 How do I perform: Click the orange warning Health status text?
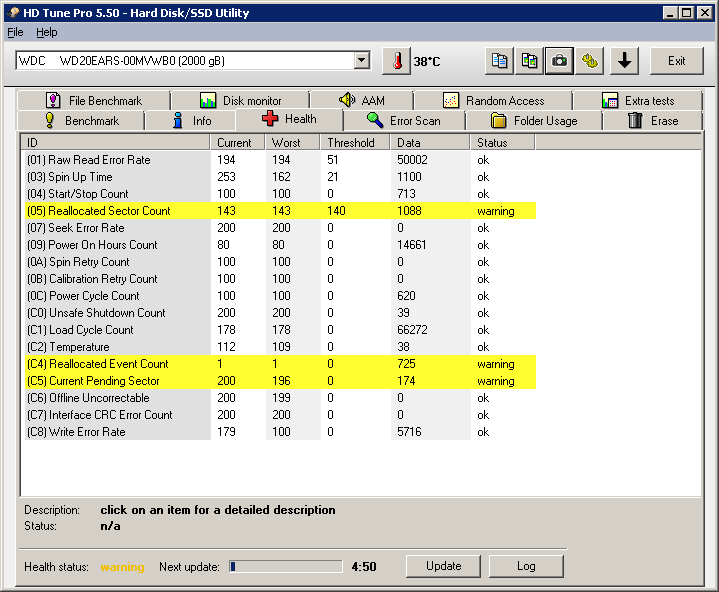[x=122, y=567]
